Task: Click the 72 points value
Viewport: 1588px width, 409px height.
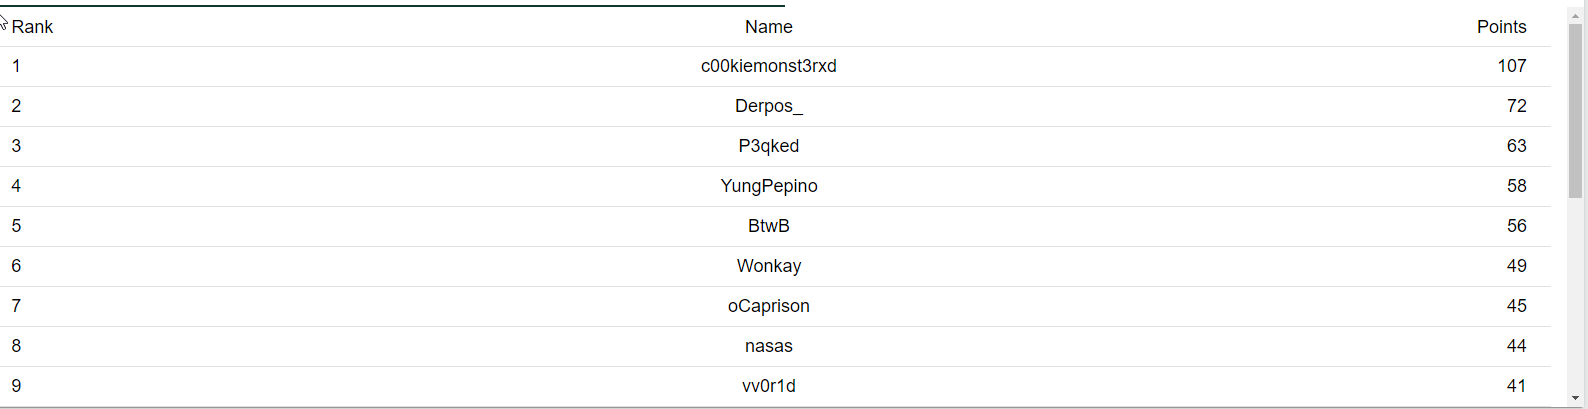Action: coord(1516,106)
